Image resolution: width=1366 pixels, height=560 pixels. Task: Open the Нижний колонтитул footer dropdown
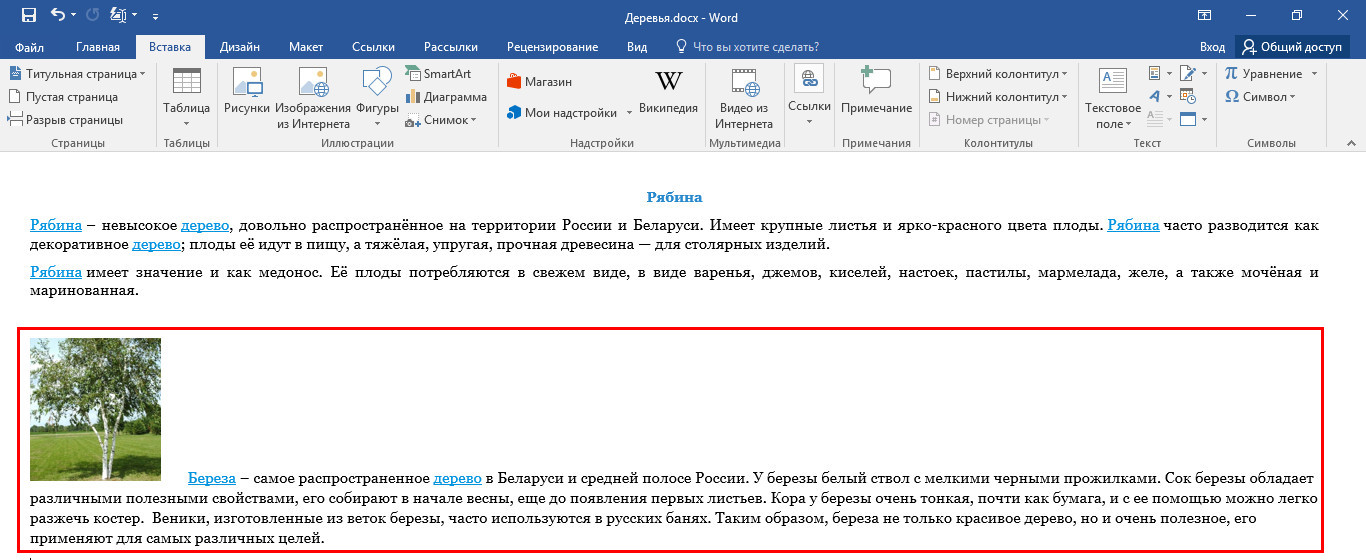(x=997, y=97)
